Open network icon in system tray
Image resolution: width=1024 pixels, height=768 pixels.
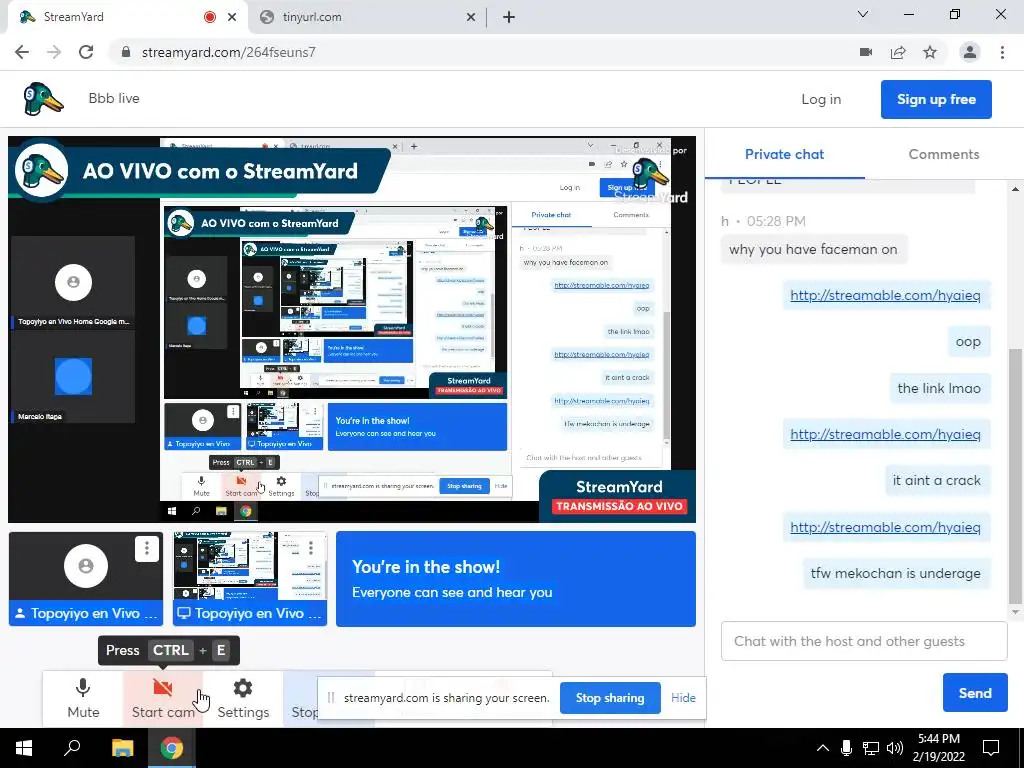871,748
